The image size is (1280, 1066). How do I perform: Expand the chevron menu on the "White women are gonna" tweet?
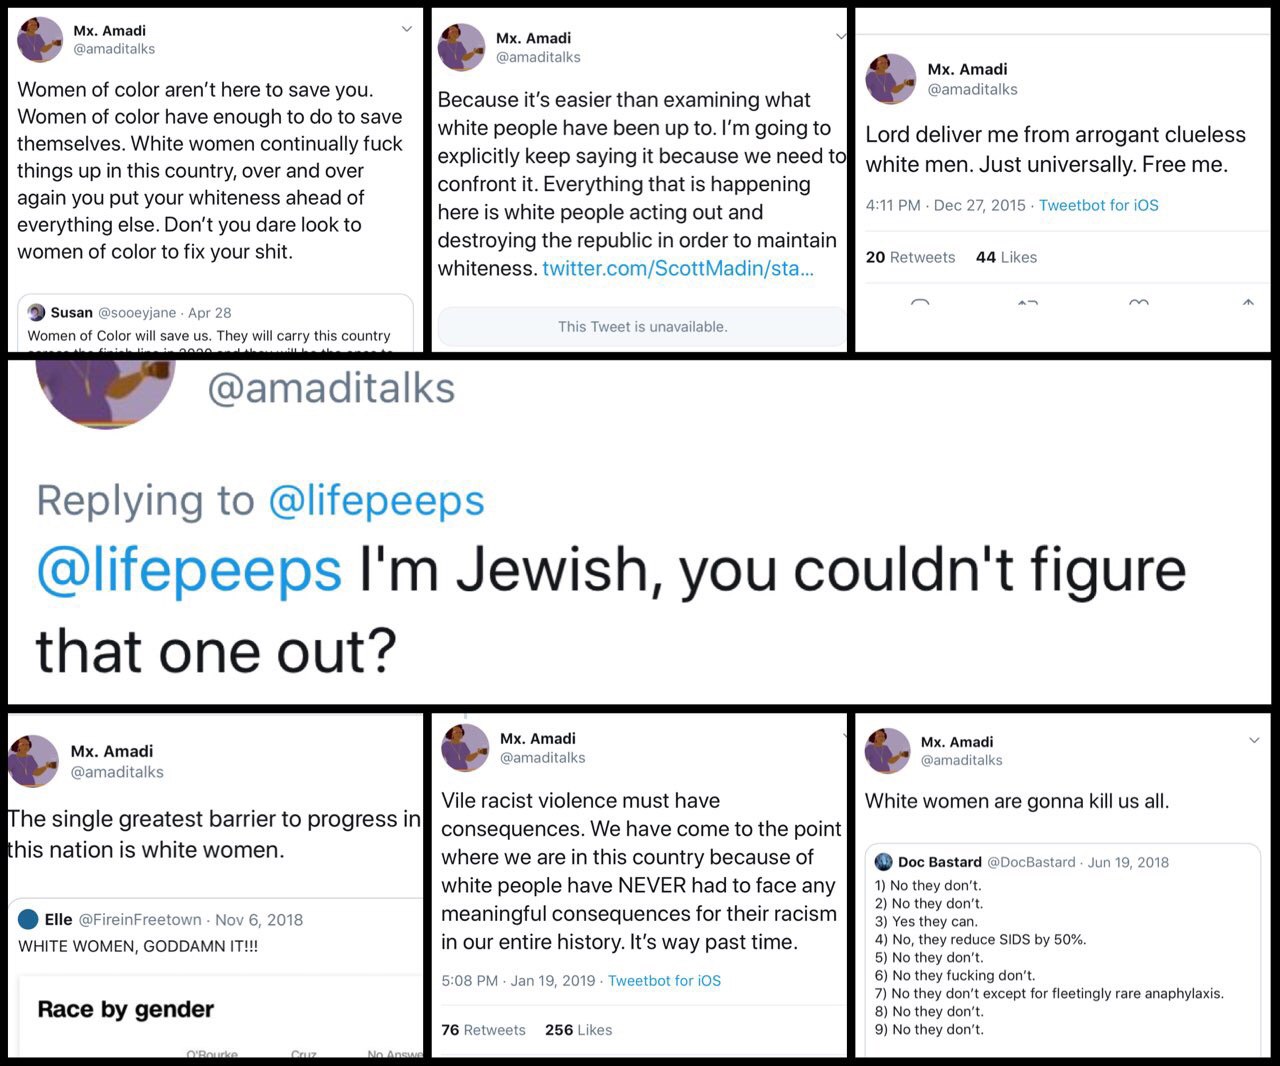tap(1254, 741)
